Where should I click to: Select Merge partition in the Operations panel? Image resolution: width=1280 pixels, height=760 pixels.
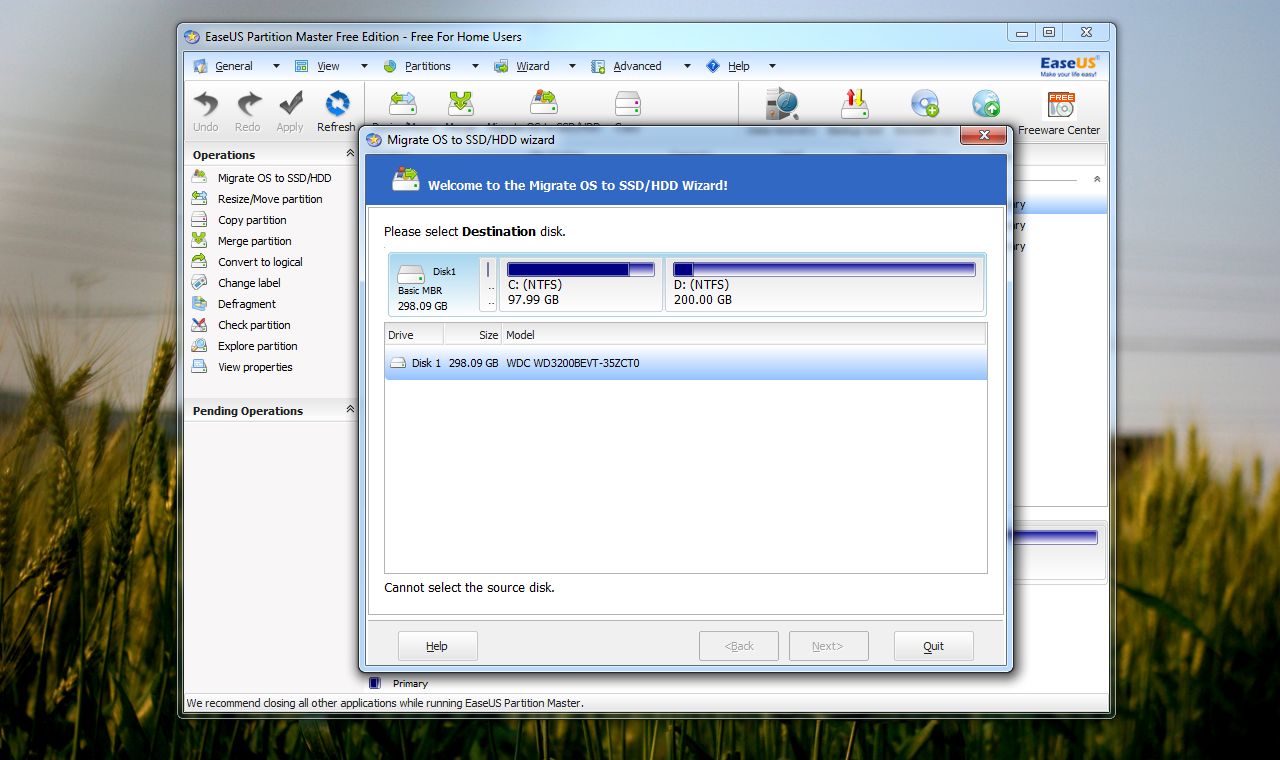point(255,241)
